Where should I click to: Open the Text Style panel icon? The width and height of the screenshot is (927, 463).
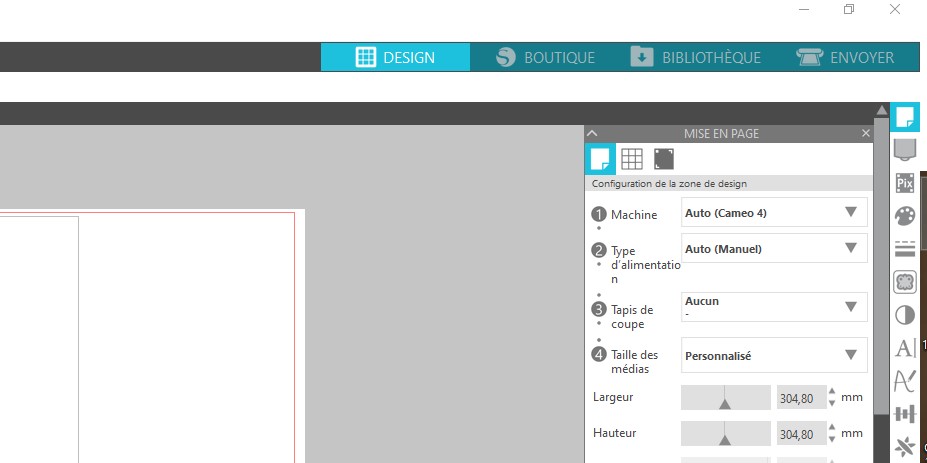(x=905, y=348)
